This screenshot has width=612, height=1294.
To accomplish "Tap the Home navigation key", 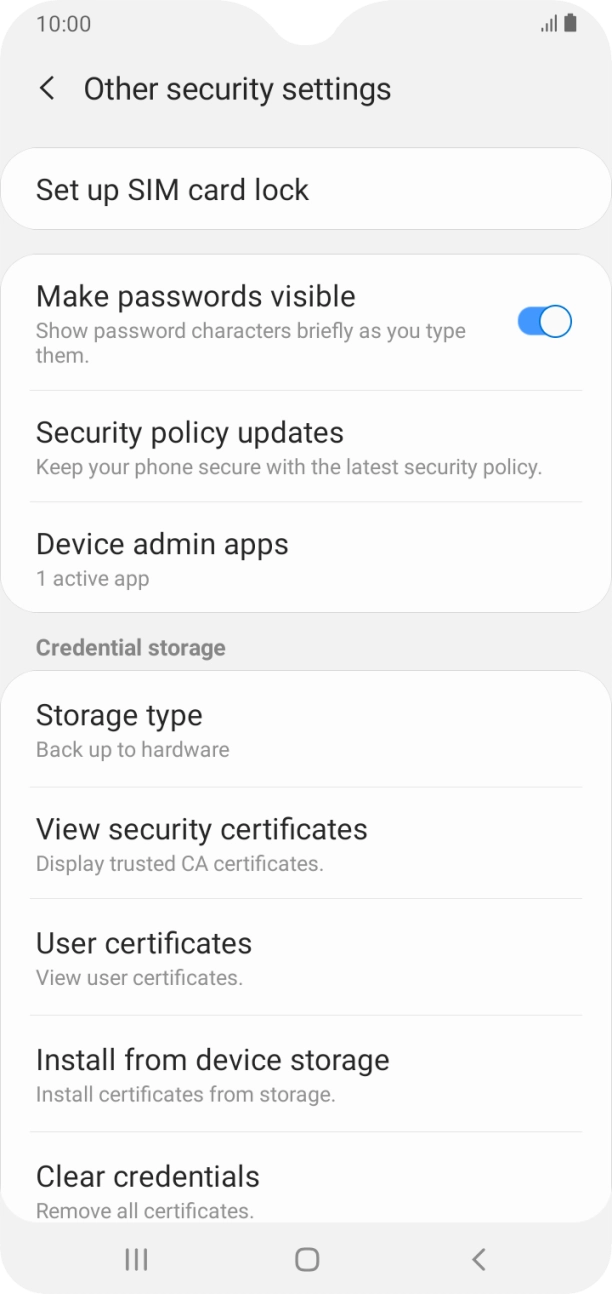I will click(x=306, y=1260).
